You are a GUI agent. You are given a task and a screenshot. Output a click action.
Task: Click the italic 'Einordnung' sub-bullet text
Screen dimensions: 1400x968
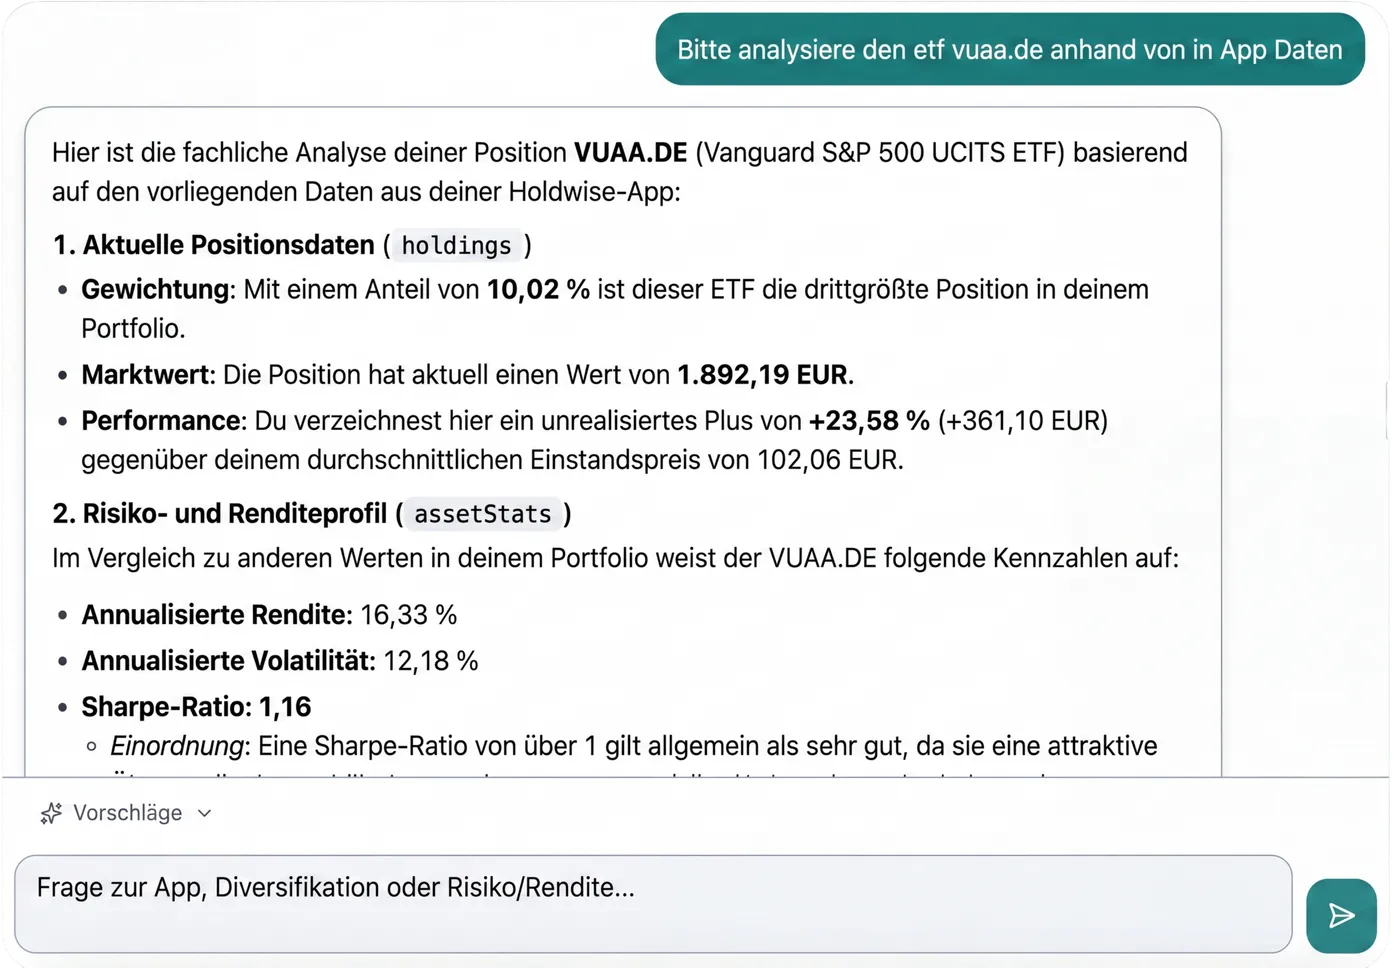click(x=177, y=746)
